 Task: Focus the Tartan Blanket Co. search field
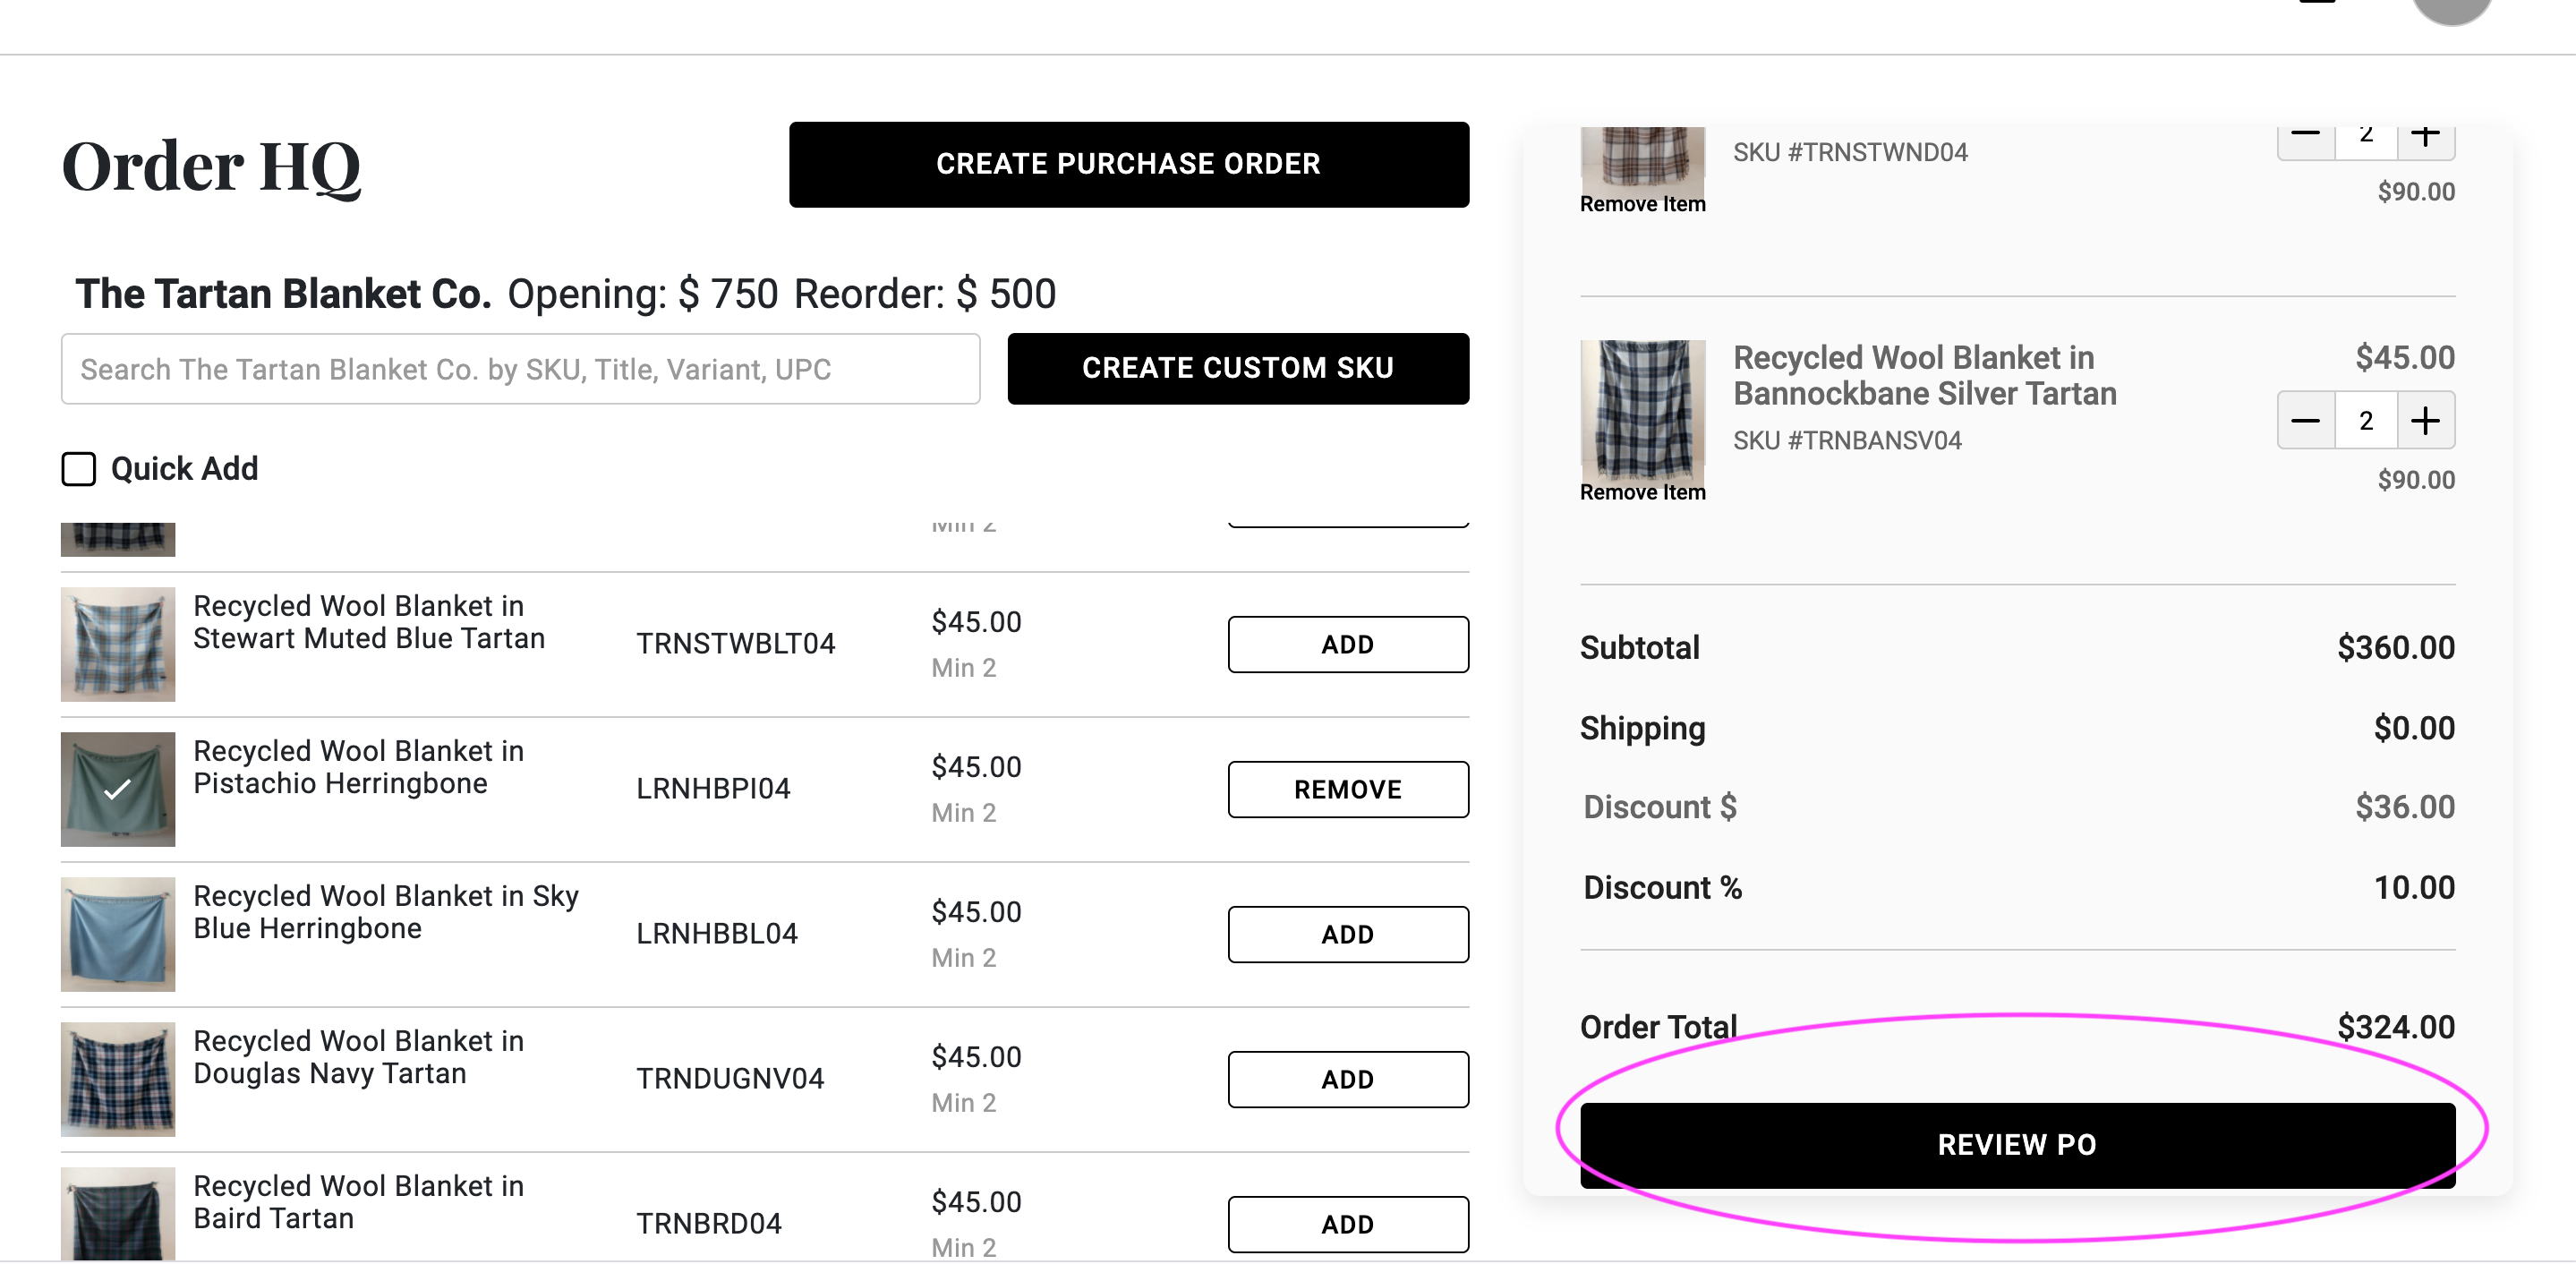pyautogui.click(x=520, y=369)
